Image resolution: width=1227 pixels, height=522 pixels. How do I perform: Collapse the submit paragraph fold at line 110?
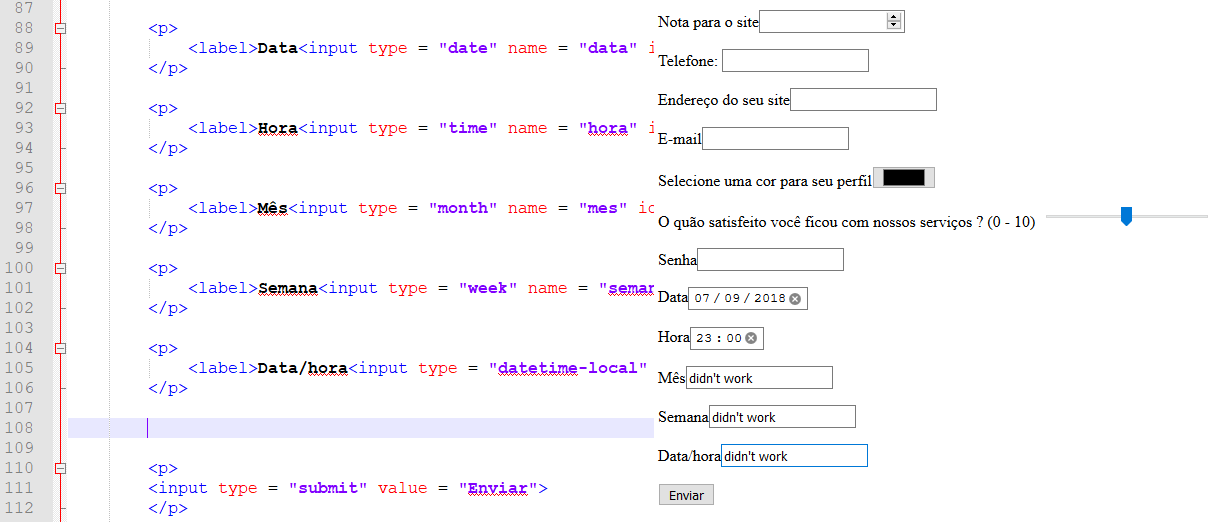click(x=60, y=469)
